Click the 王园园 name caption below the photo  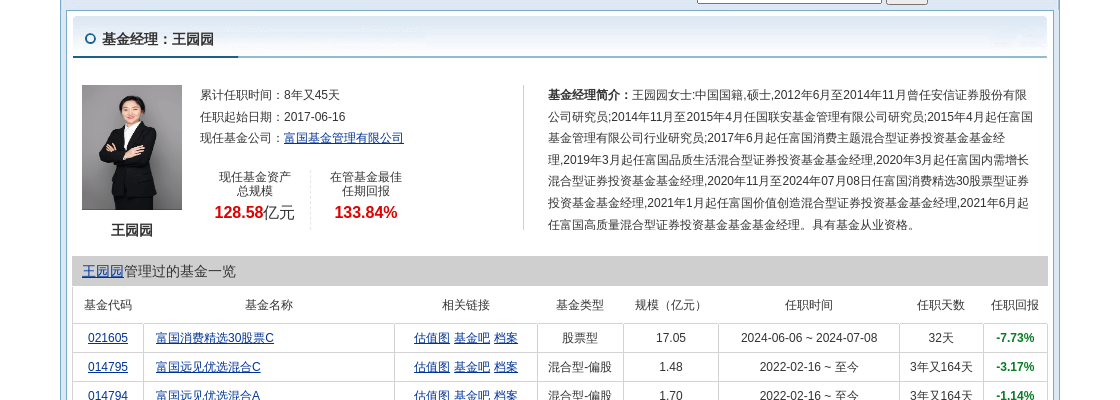(x=132, y=230)
